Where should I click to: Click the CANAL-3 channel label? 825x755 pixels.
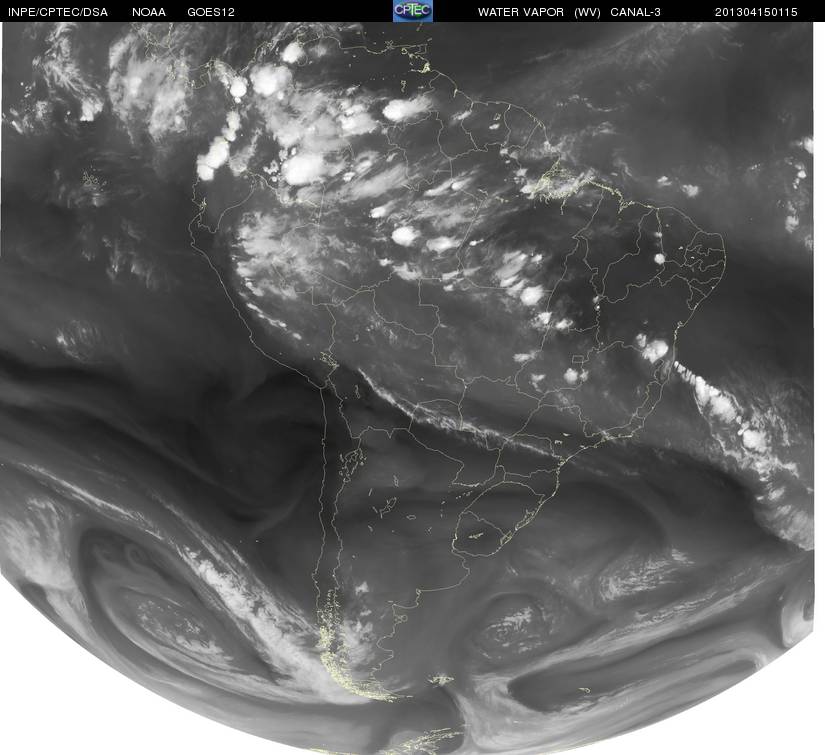(636, 12)
